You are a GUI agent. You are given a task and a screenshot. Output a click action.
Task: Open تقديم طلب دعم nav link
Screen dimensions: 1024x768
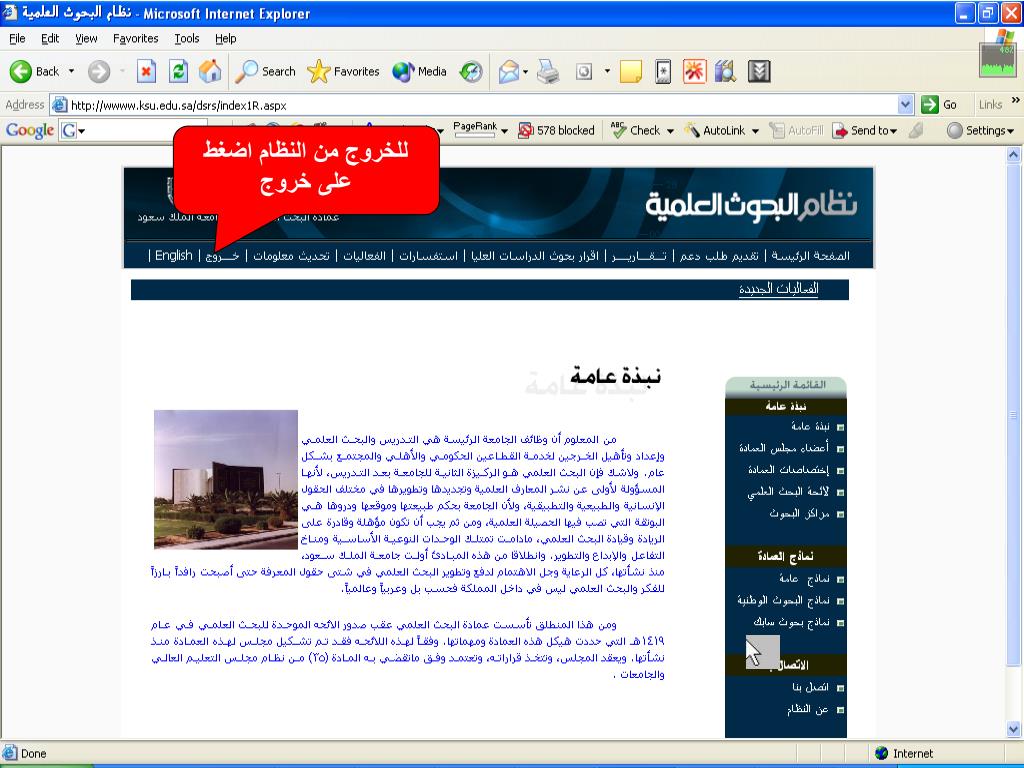[719, 255]
